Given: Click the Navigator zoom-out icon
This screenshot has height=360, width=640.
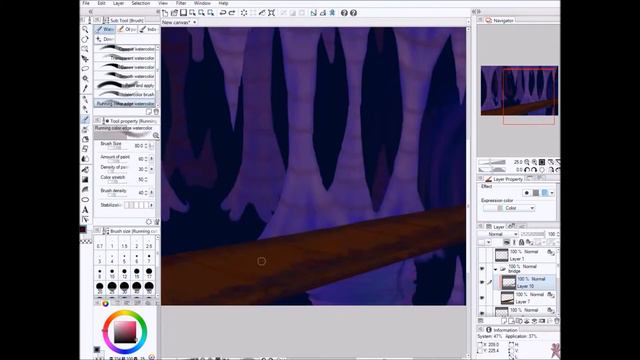Looking at the screenshot, I should 527,162.
